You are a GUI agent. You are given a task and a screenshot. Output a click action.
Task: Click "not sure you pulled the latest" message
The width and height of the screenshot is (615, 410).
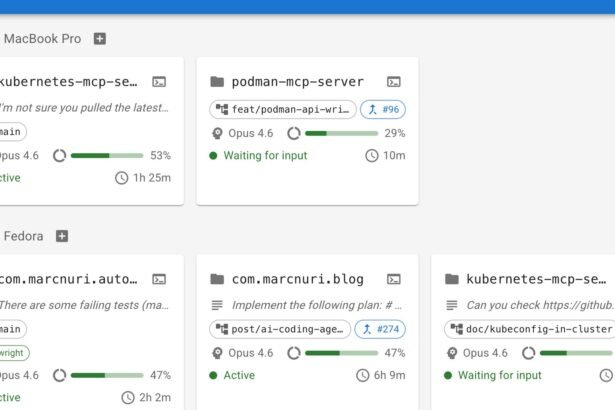tap(84, 108)
